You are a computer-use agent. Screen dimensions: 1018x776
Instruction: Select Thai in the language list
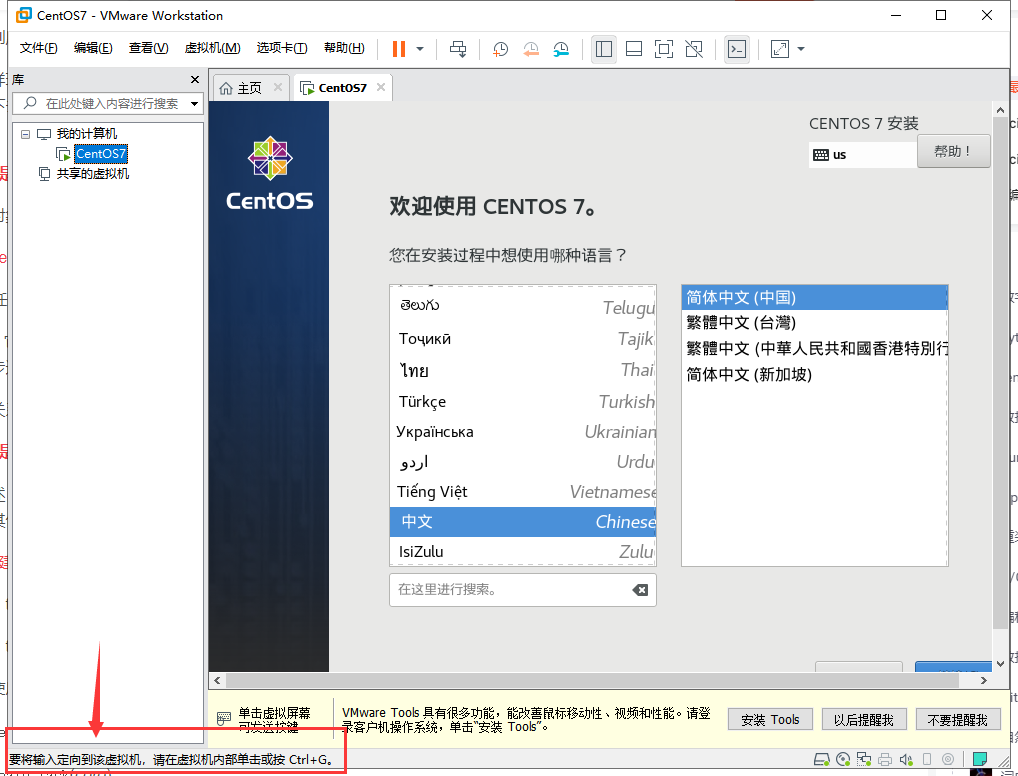click(523, 370)
